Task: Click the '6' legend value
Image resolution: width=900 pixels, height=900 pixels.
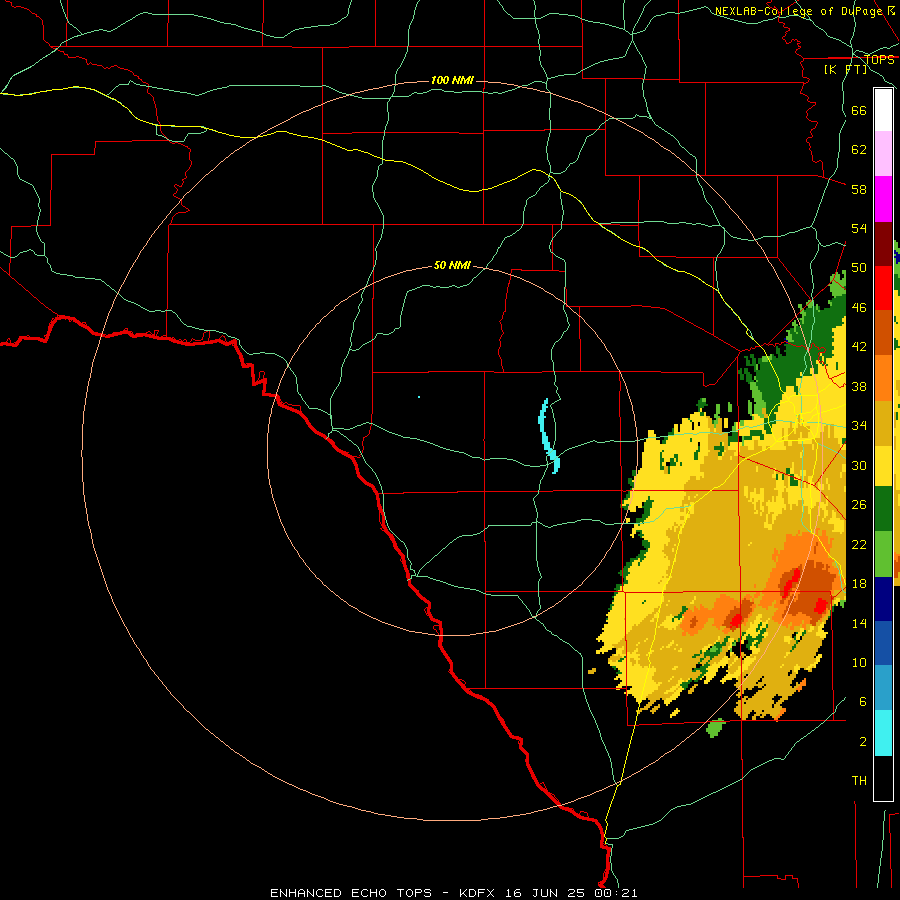Action: pos(862,701)
